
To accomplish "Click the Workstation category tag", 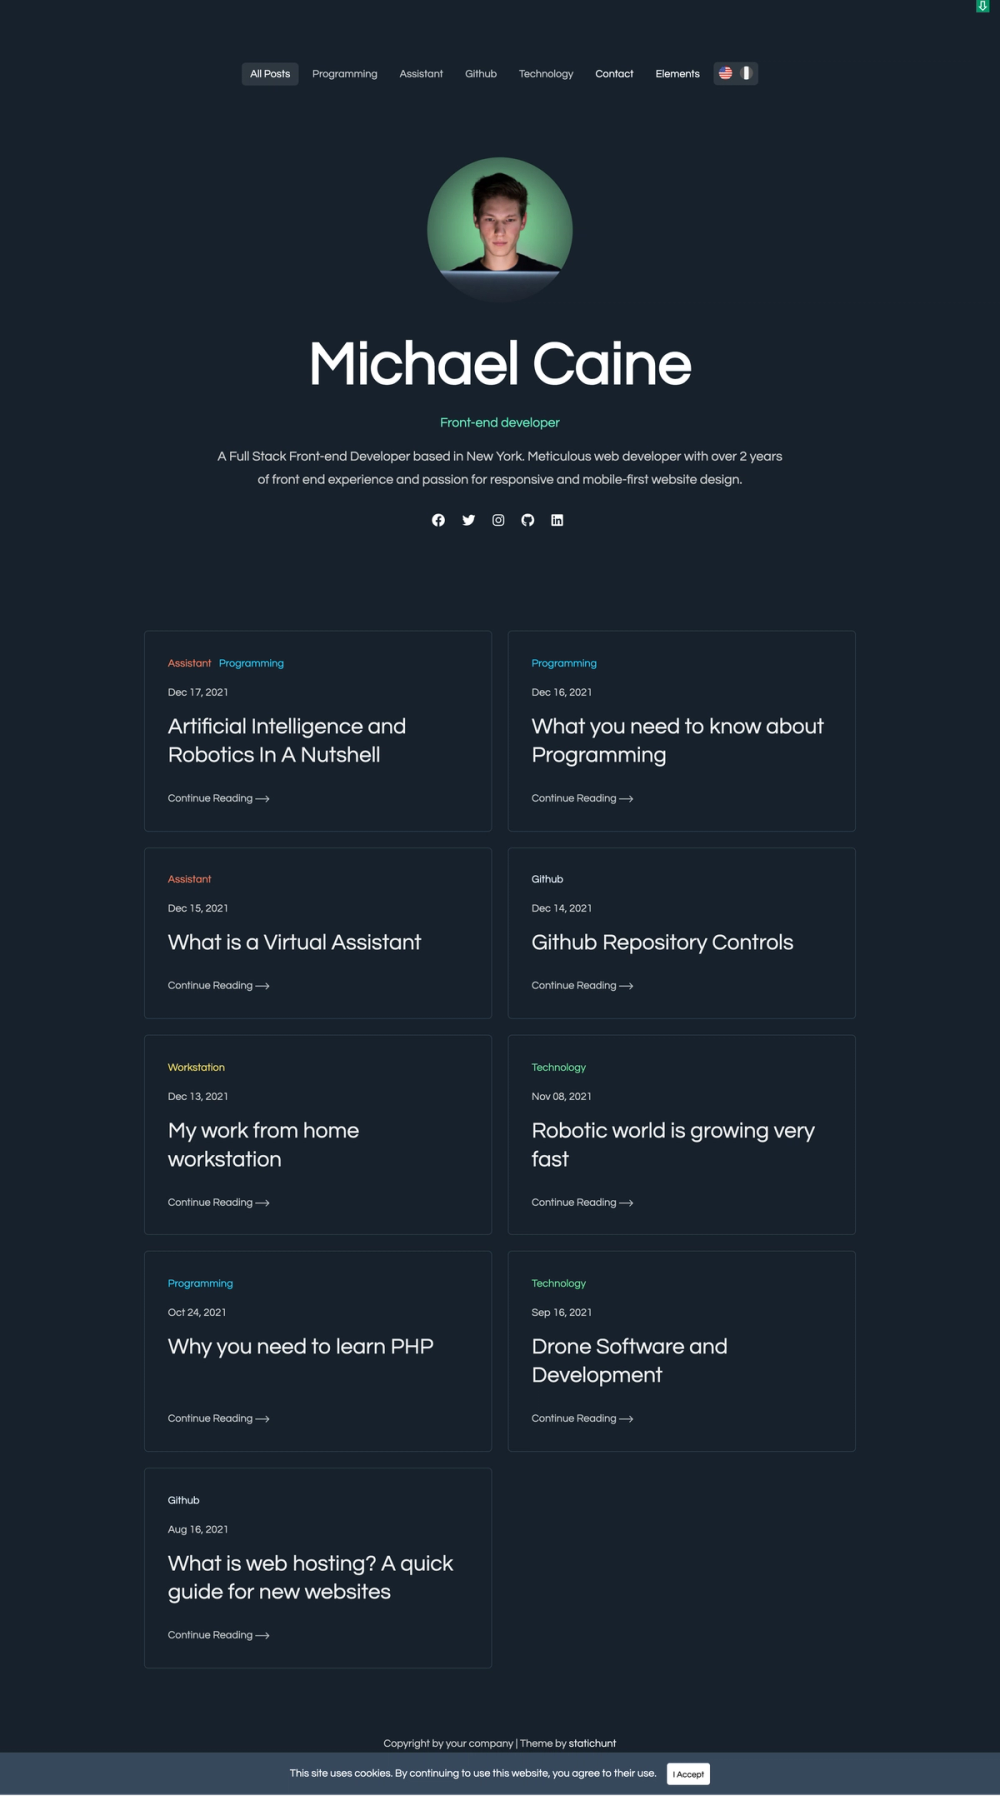I will click(x=196, y=1067).
